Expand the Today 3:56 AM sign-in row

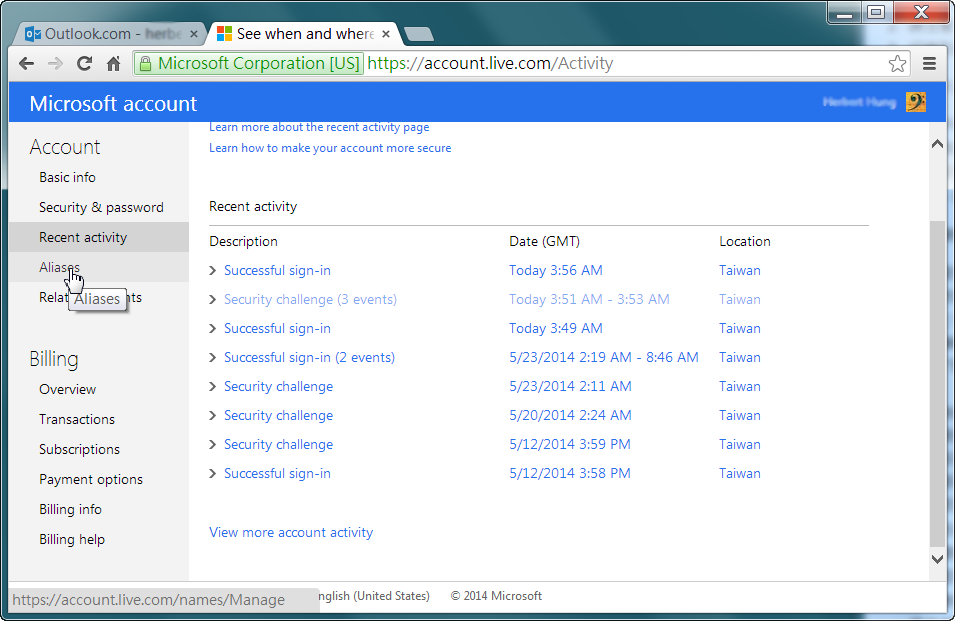pos(213,270)
